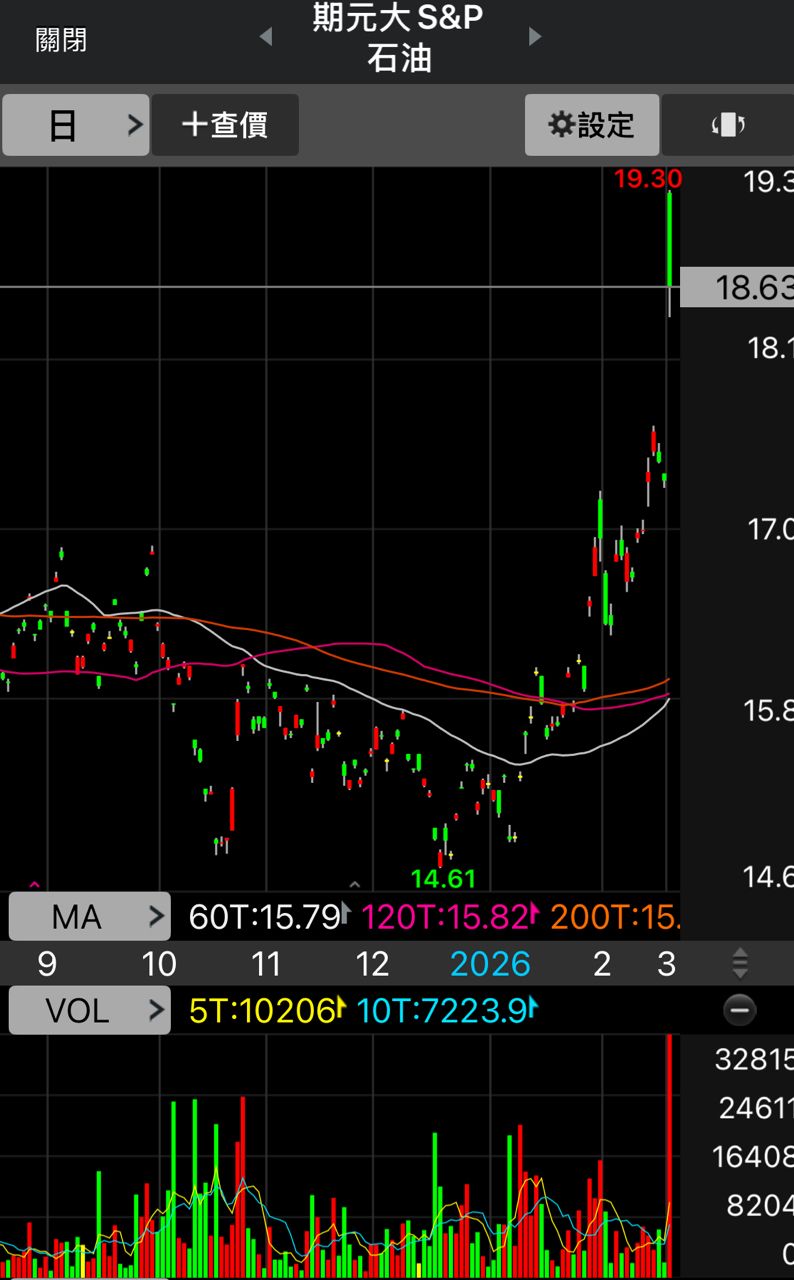This screenshot has height=1280, width=794.
Task: Collapse volume panel with minus icon
Action: (739, 1010)
